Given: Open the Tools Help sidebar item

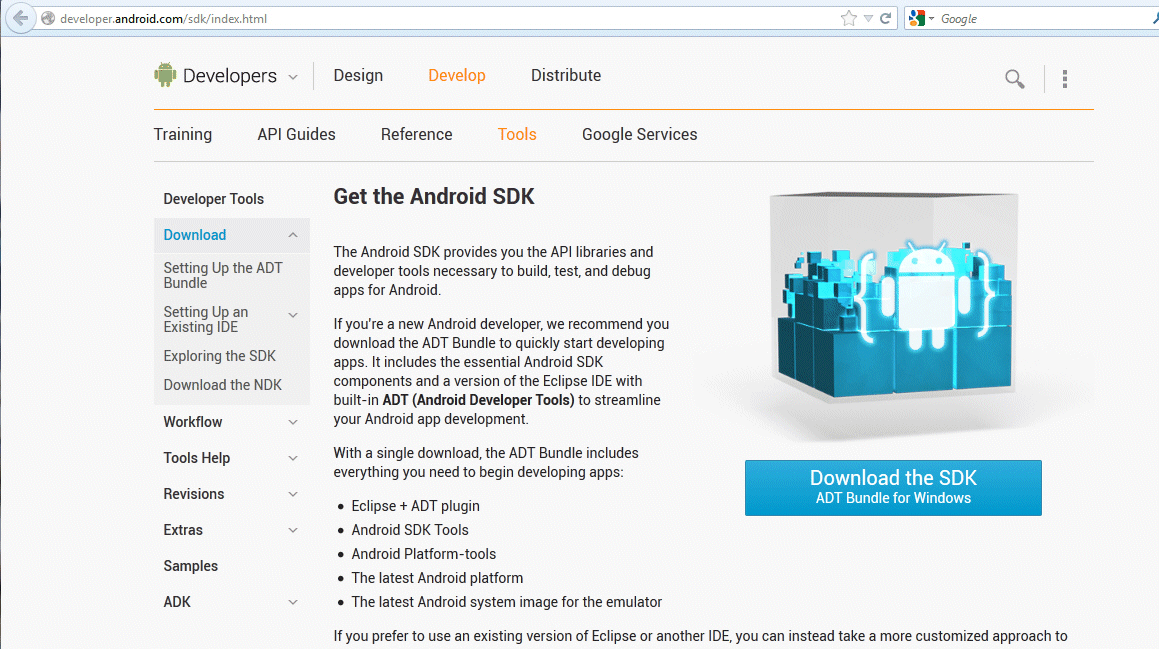Looking at the screenshot, I should (197, 458).
